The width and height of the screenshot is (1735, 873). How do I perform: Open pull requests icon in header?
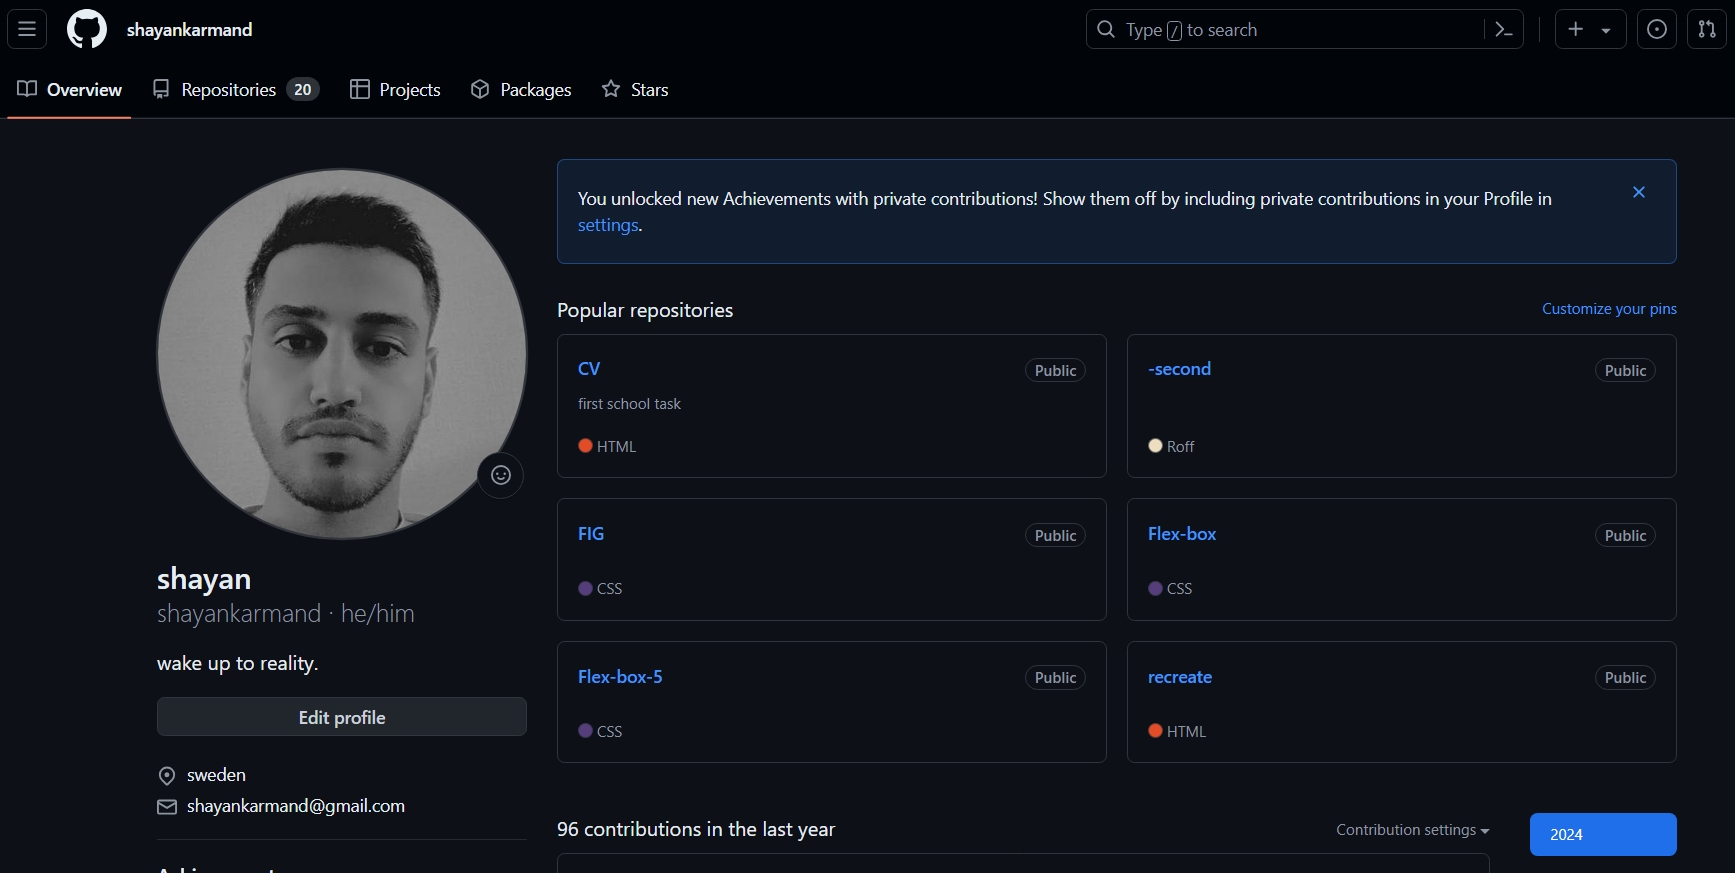coord(1707,29)
